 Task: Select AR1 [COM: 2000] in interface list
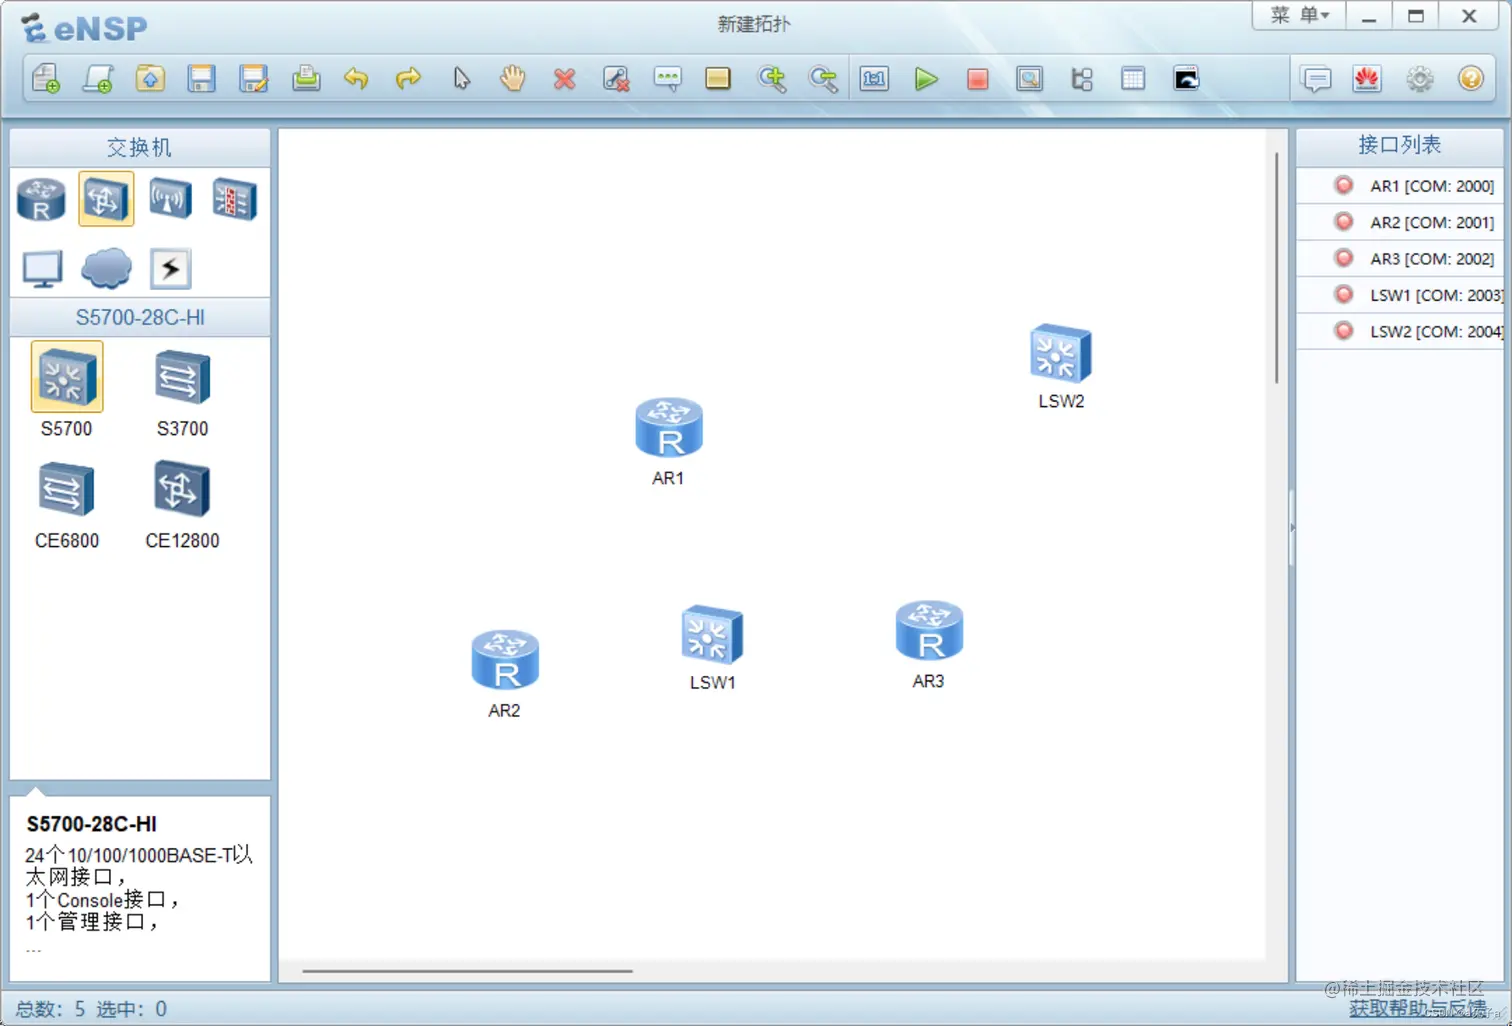pos(1401,186)
